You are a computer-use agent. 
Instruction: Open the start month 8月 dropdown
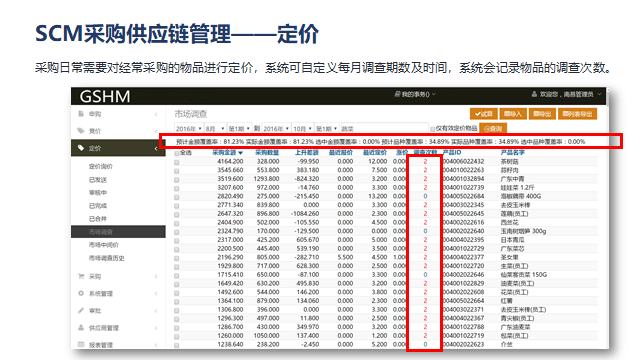click(215, 129)
